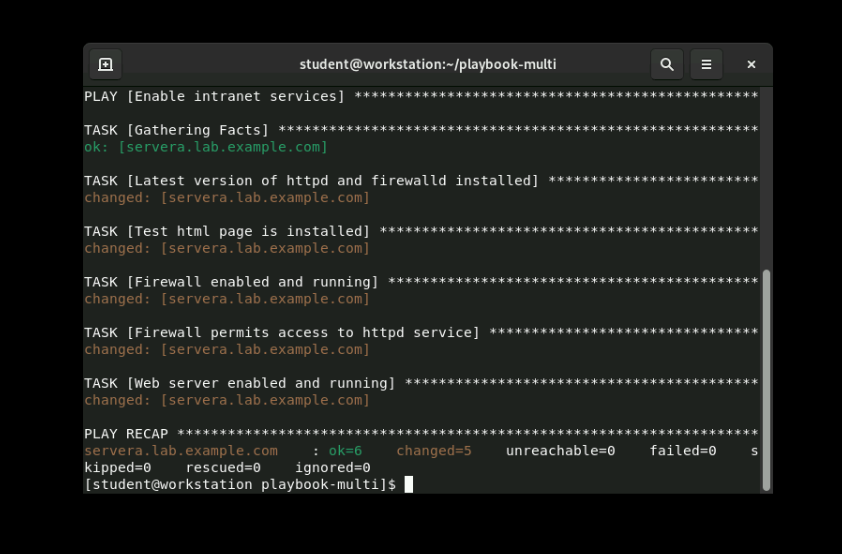Image resolution: width=842 pixels, height=554 pixels.
Task: Click the TASK [Firewall enabled and running] line
Action: pos(421,282)
